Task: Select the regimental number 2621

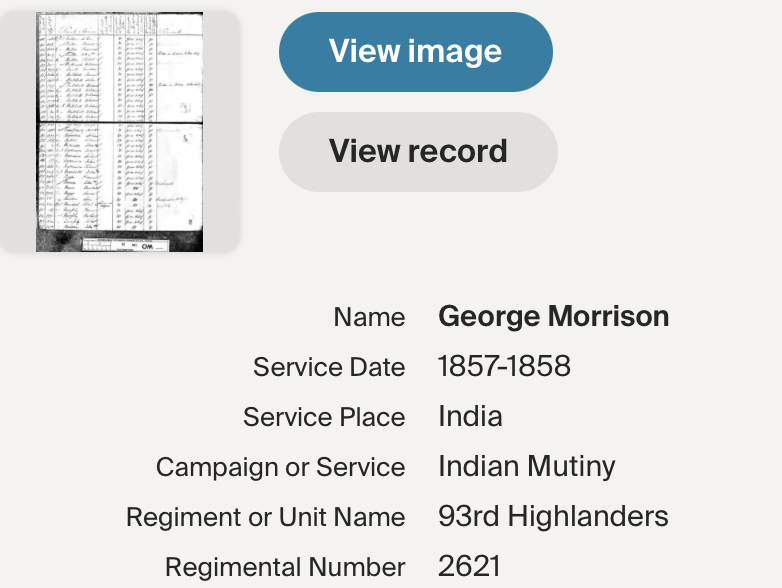Action: click(x=469, y=567)
